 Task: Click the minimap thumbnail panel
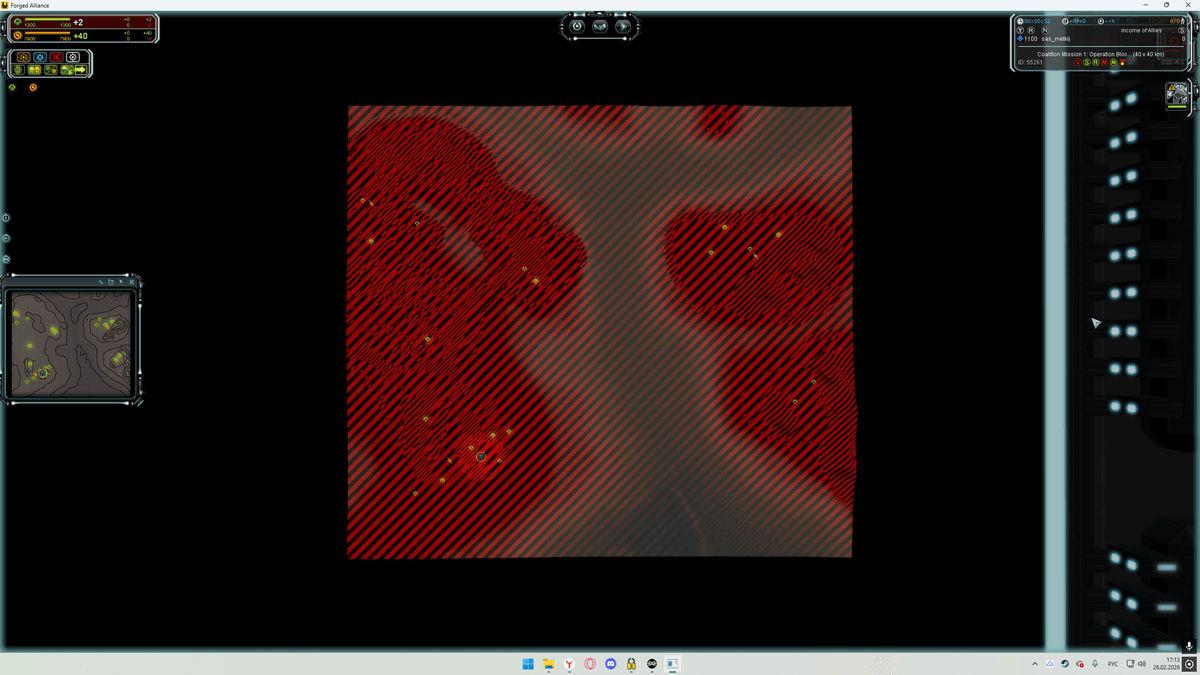point(70,342)
